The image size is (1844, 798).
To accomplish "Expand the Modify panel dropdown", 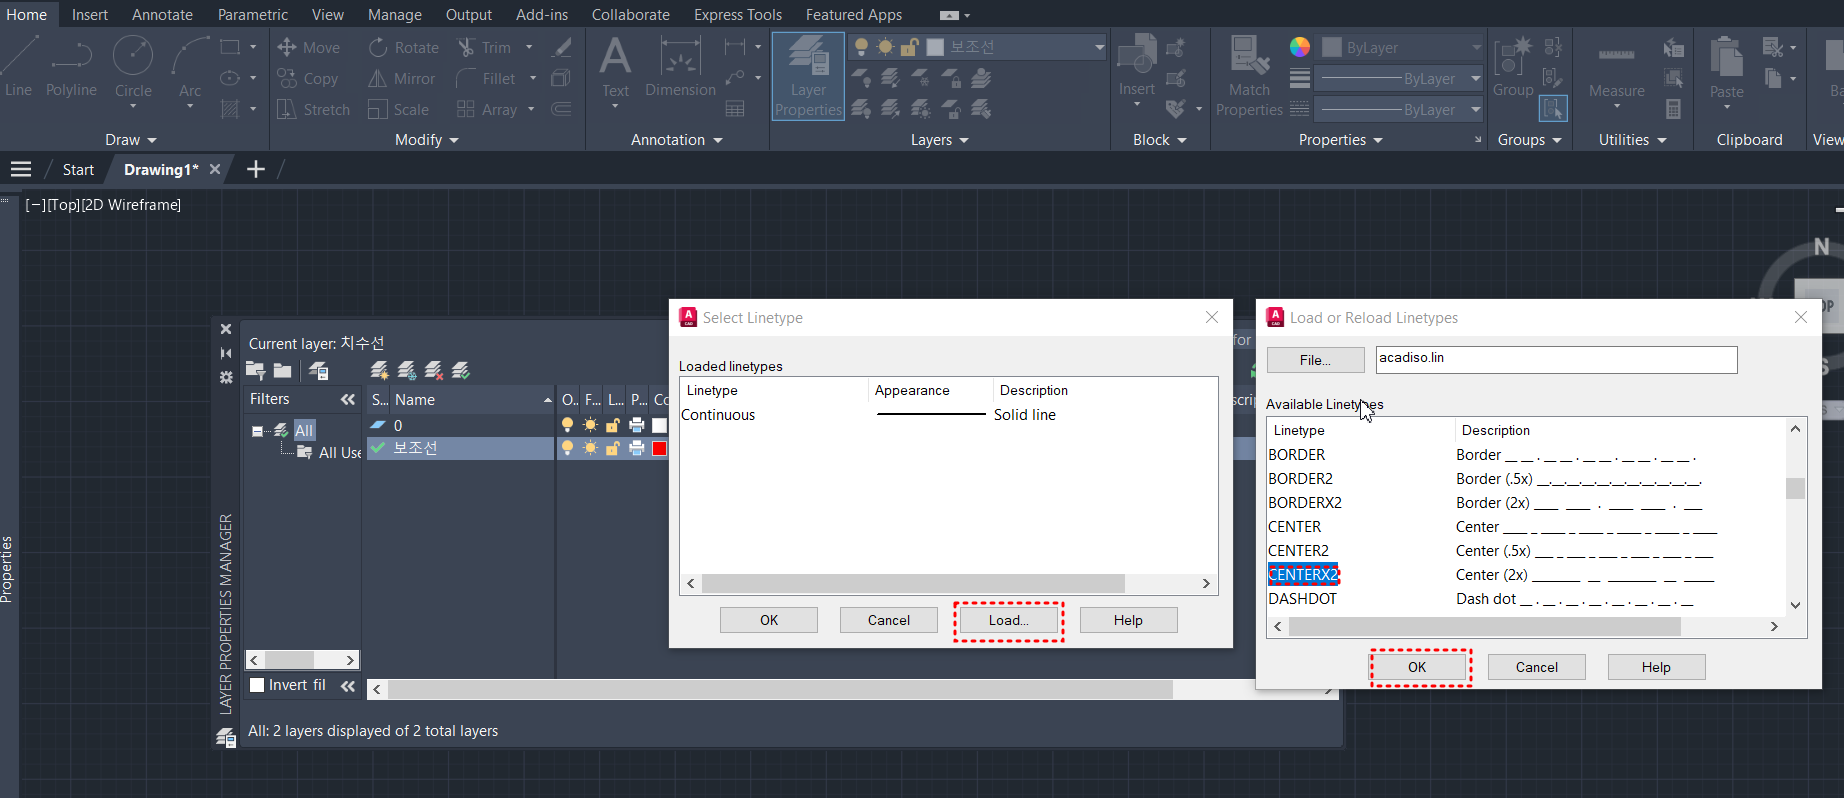I will pyautogui.click(x=427, y=140).
